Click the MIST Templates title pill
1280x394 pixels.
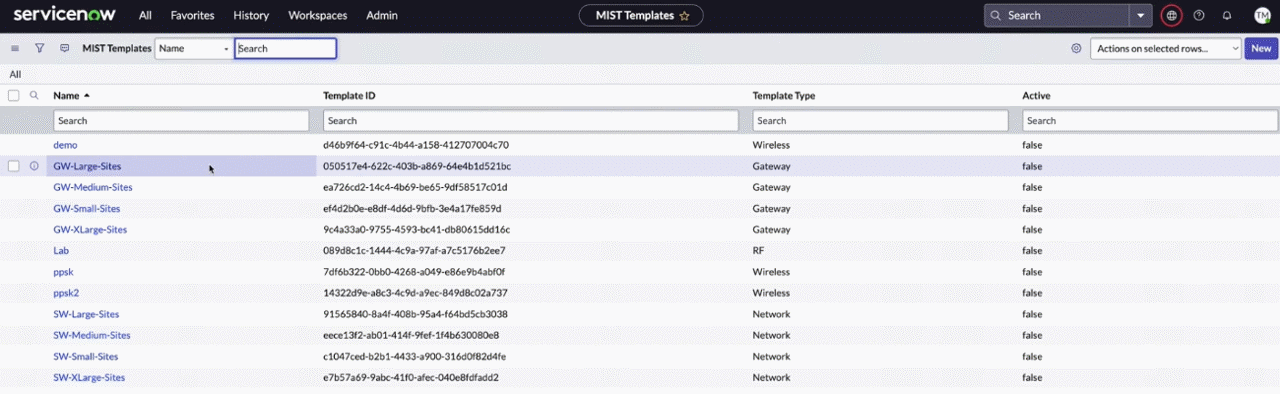coord(641,16)
